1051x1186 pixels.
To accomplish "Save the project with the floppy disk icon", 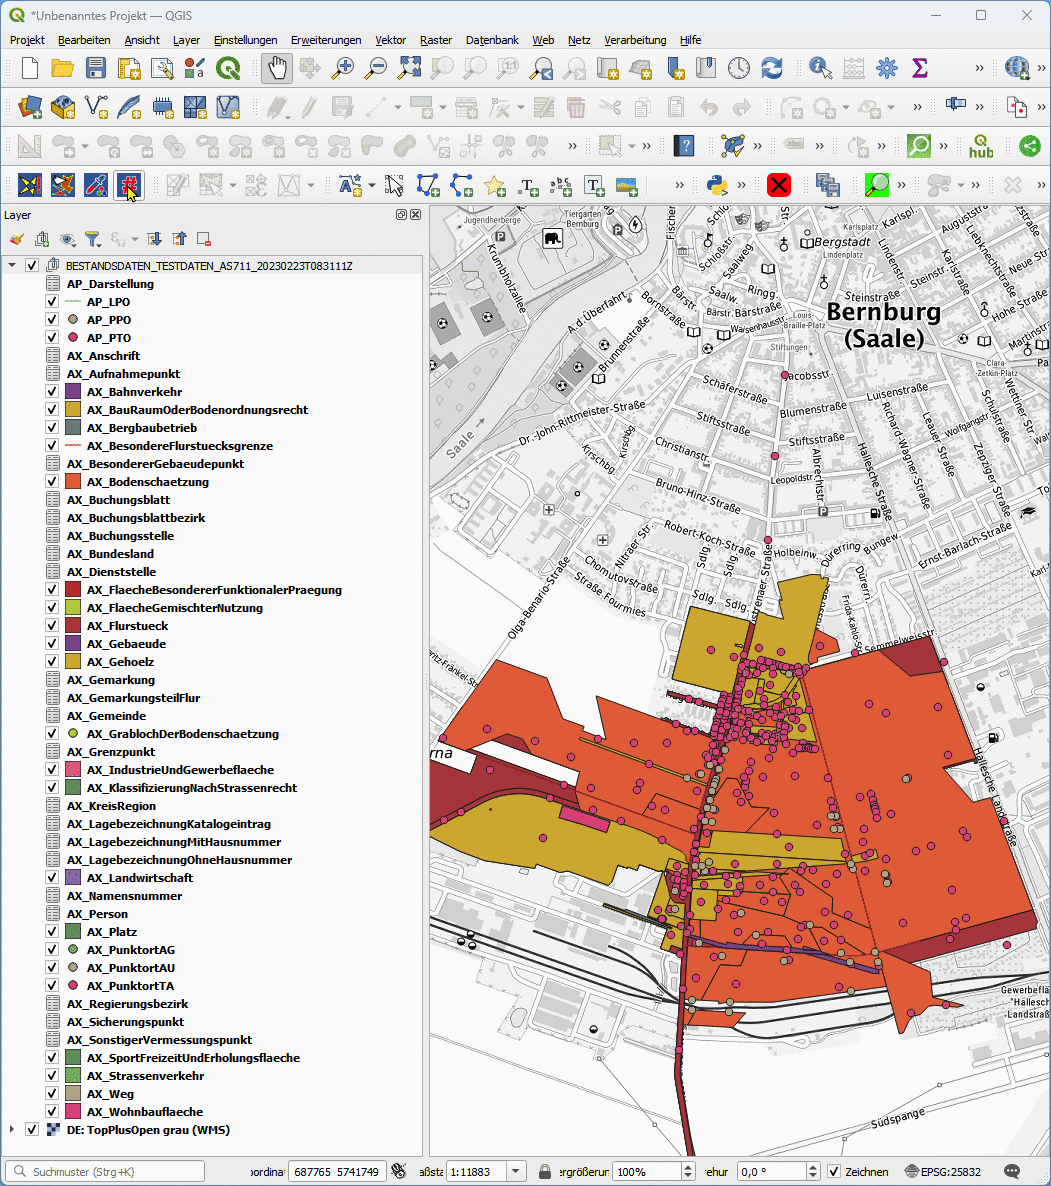I will [x=96, y=68].
